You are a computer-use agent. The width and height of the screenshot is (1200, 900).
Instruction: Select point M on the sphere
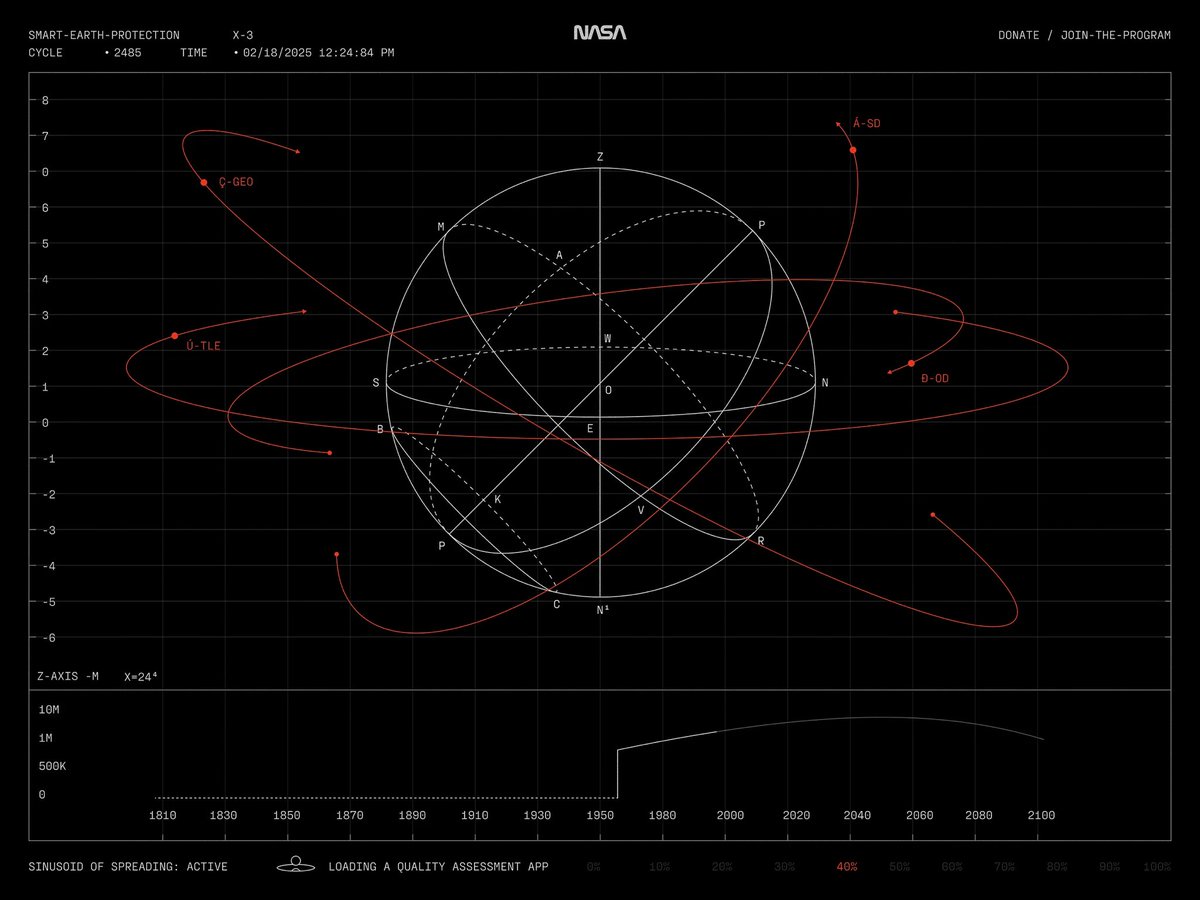click(x=441, y=227)
